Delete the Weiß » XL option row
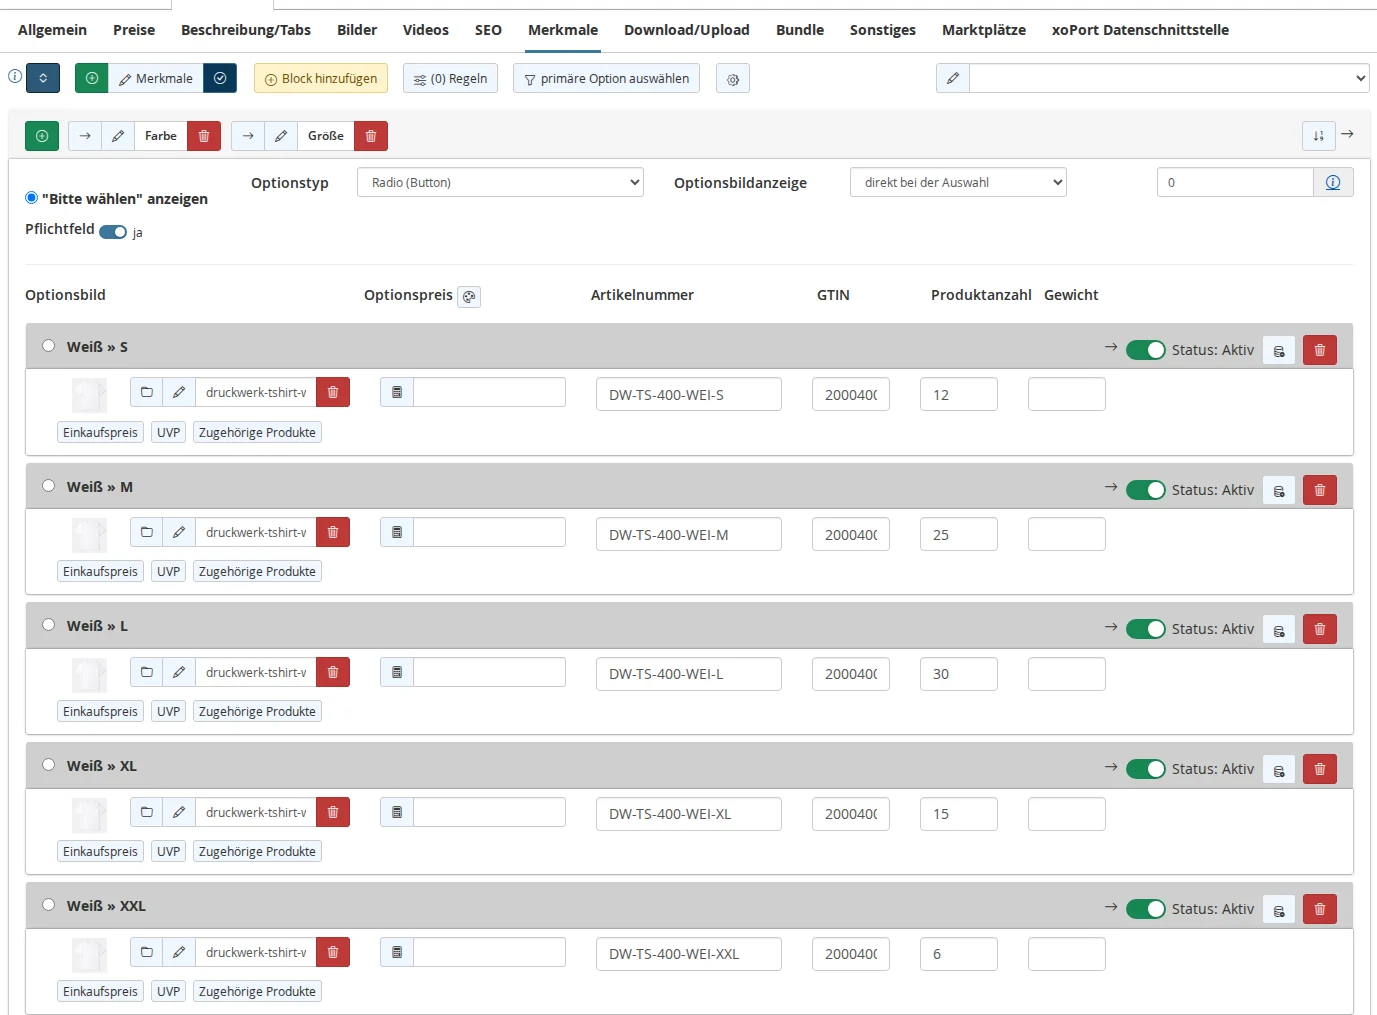The image size is (1377, 1015). 1320,769
